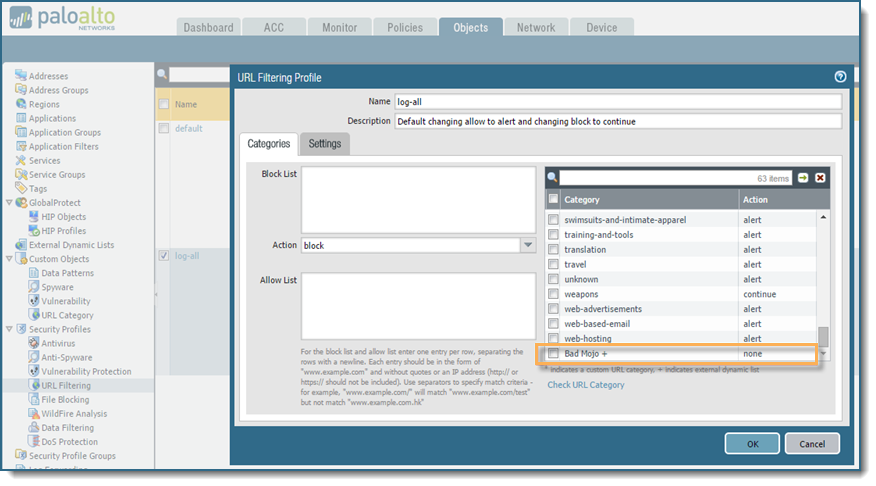Collapse the GlobalProtect tree node
Image resolution: width=876 pixels, height=486 pixels.
click(x=9, y=202)
